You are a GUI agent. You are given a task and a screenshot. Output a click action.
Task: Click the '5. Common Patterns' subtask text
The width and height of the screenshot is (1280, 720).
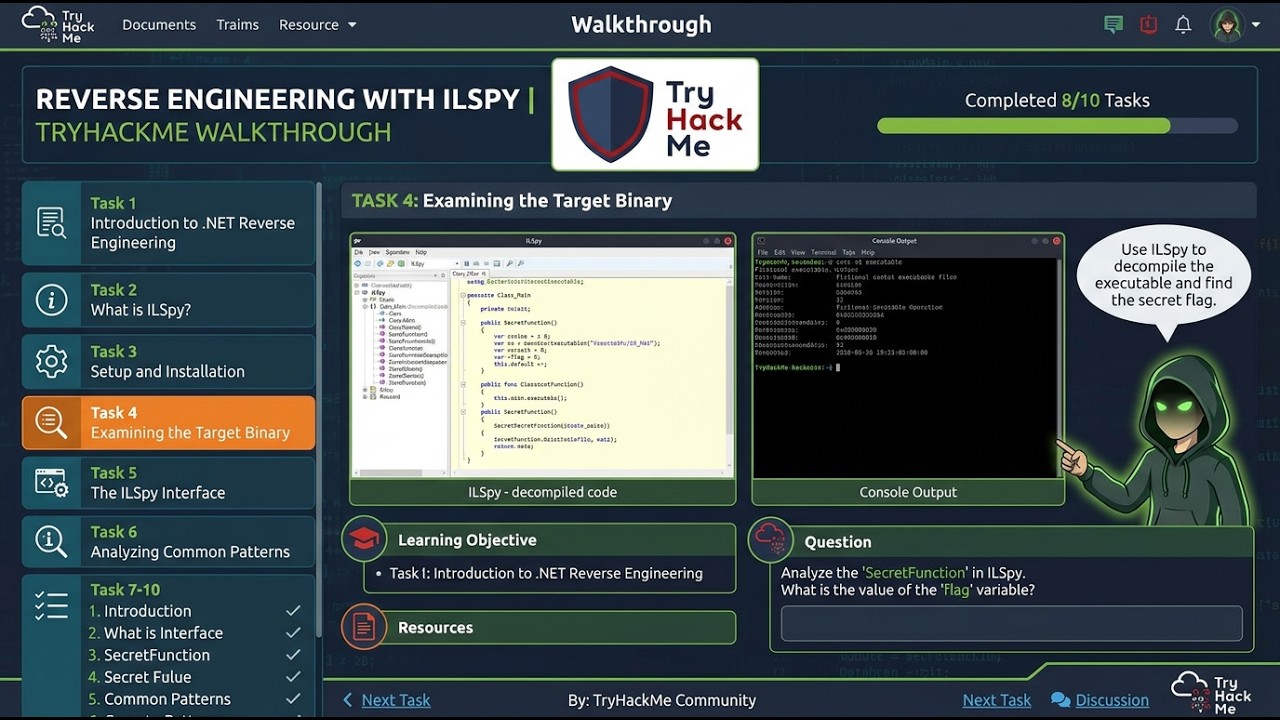[160, 699]
